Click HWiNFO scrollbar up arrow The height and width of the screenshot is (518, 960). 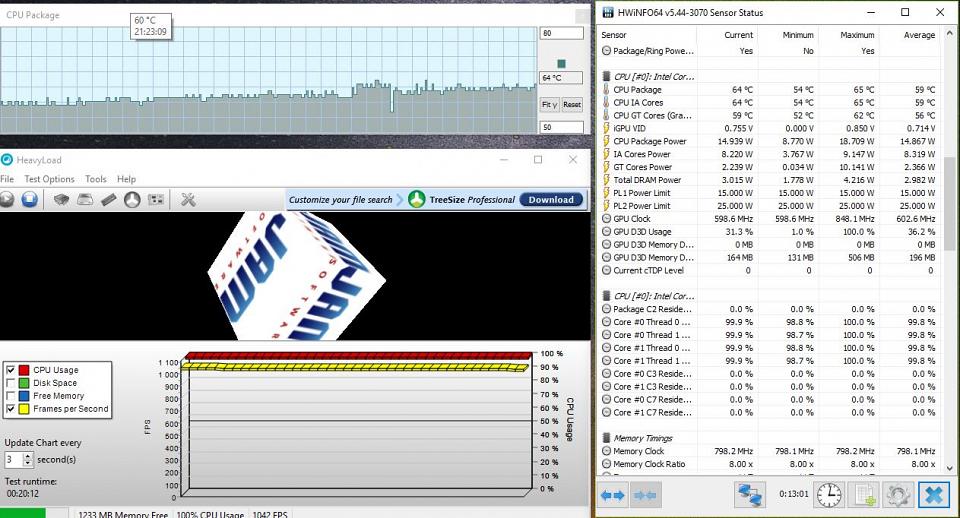[950, 33]
